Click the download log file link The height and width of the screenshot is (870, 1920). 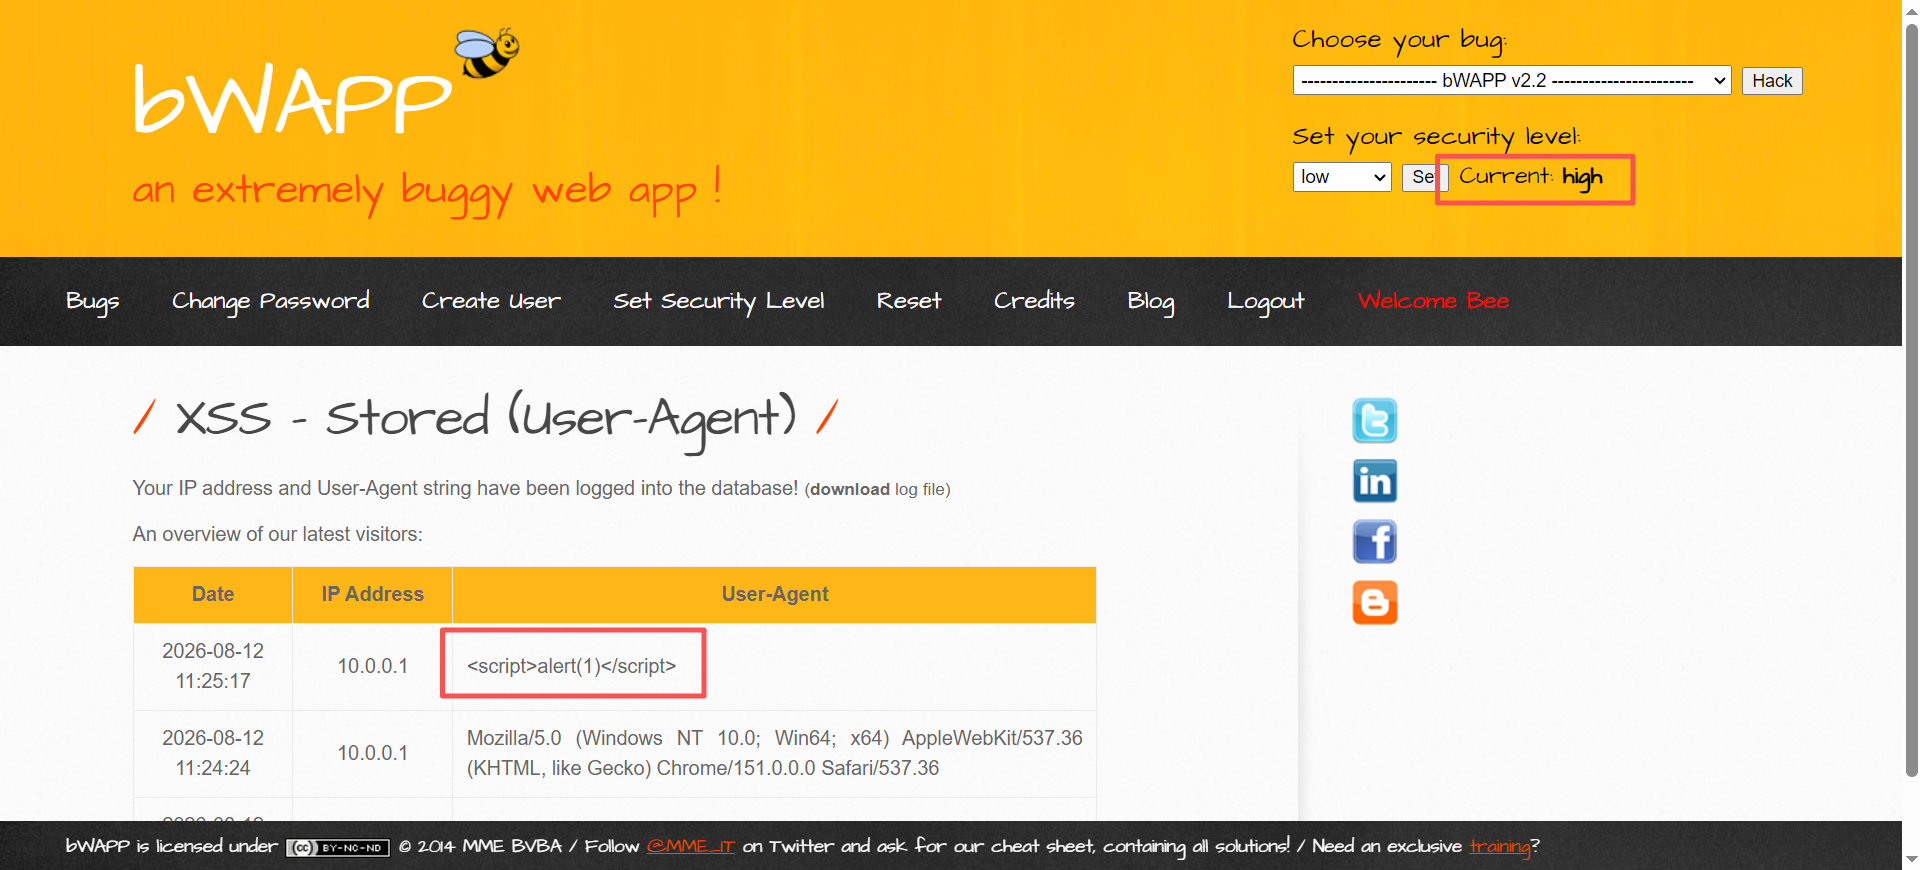coord(850,489)
